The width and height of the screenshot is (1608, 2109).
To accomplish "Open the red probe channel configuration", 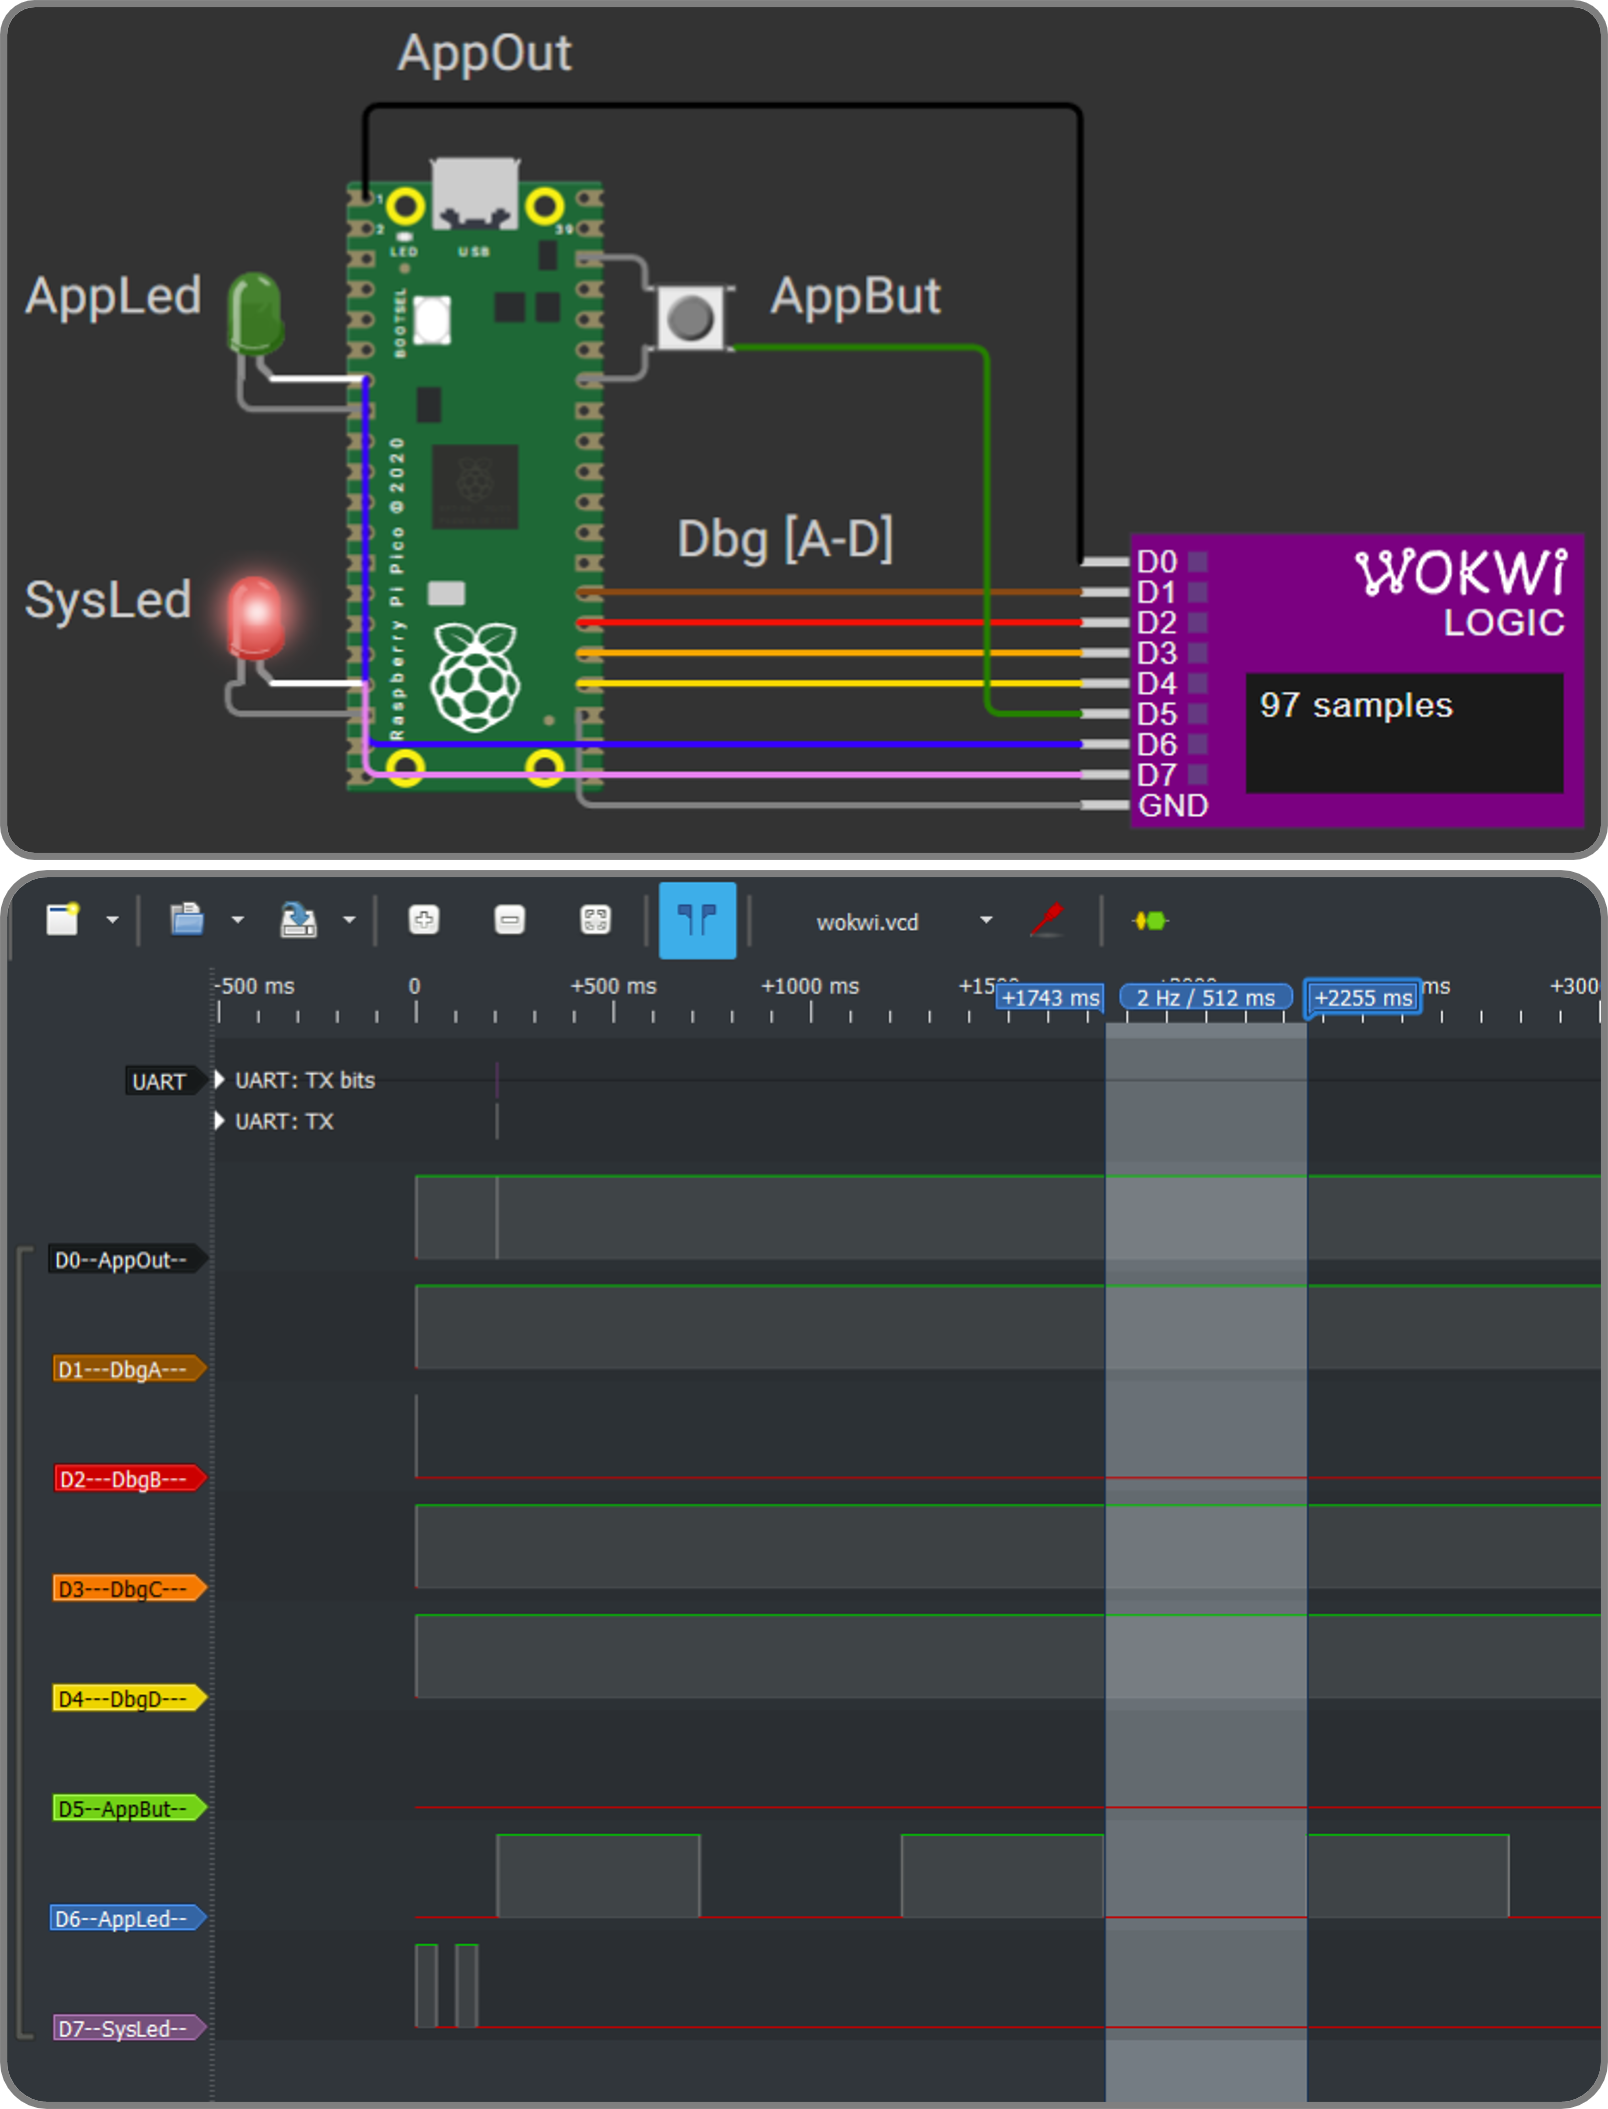I will tap(1046, 919).
